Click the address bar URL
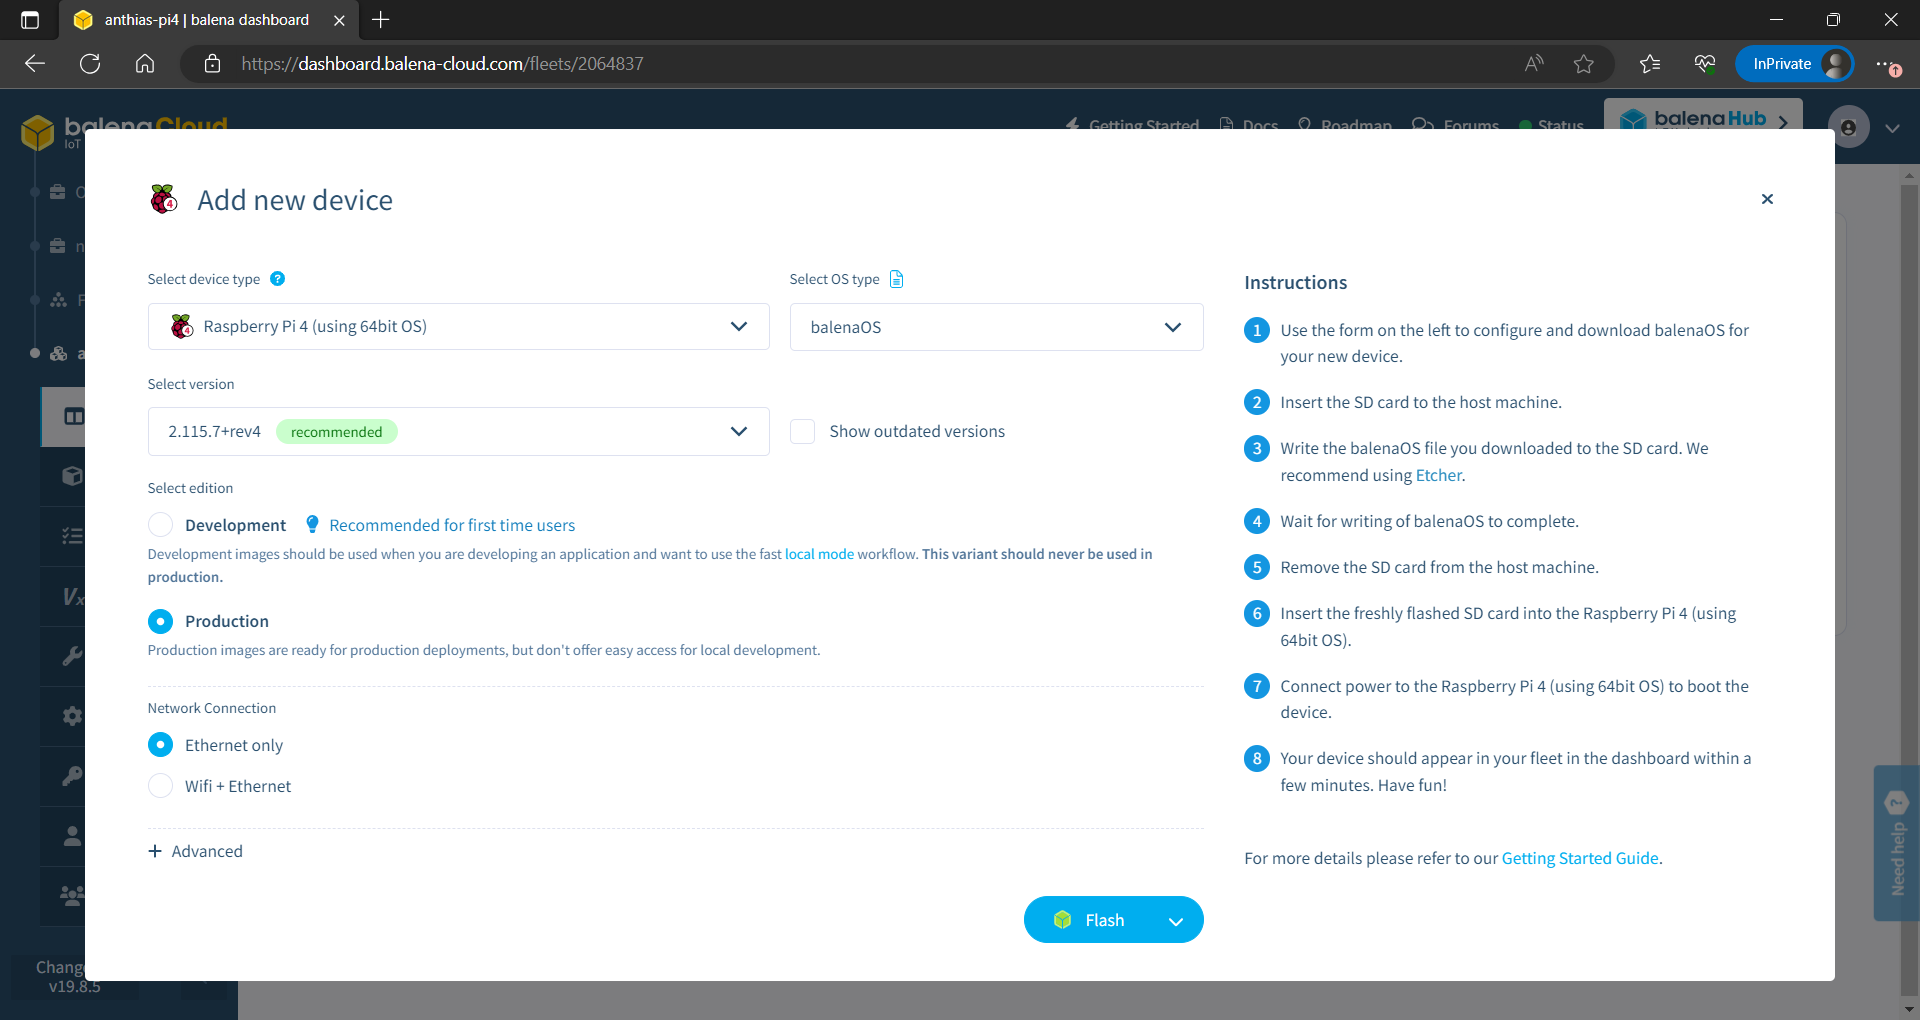This screenshot has width=1920, height=1020. pos(442,64)
